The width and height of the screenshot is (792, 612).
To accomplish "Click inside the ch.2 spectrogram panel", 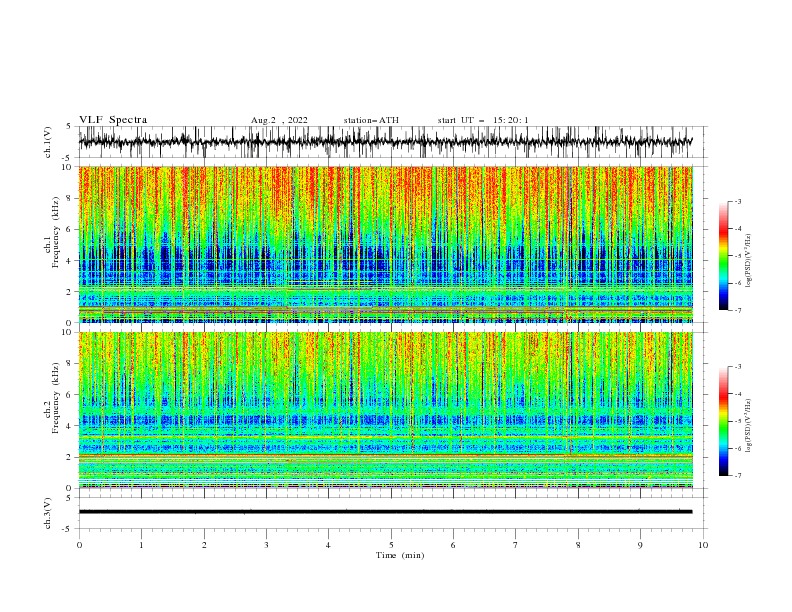I will click(385, 410).
